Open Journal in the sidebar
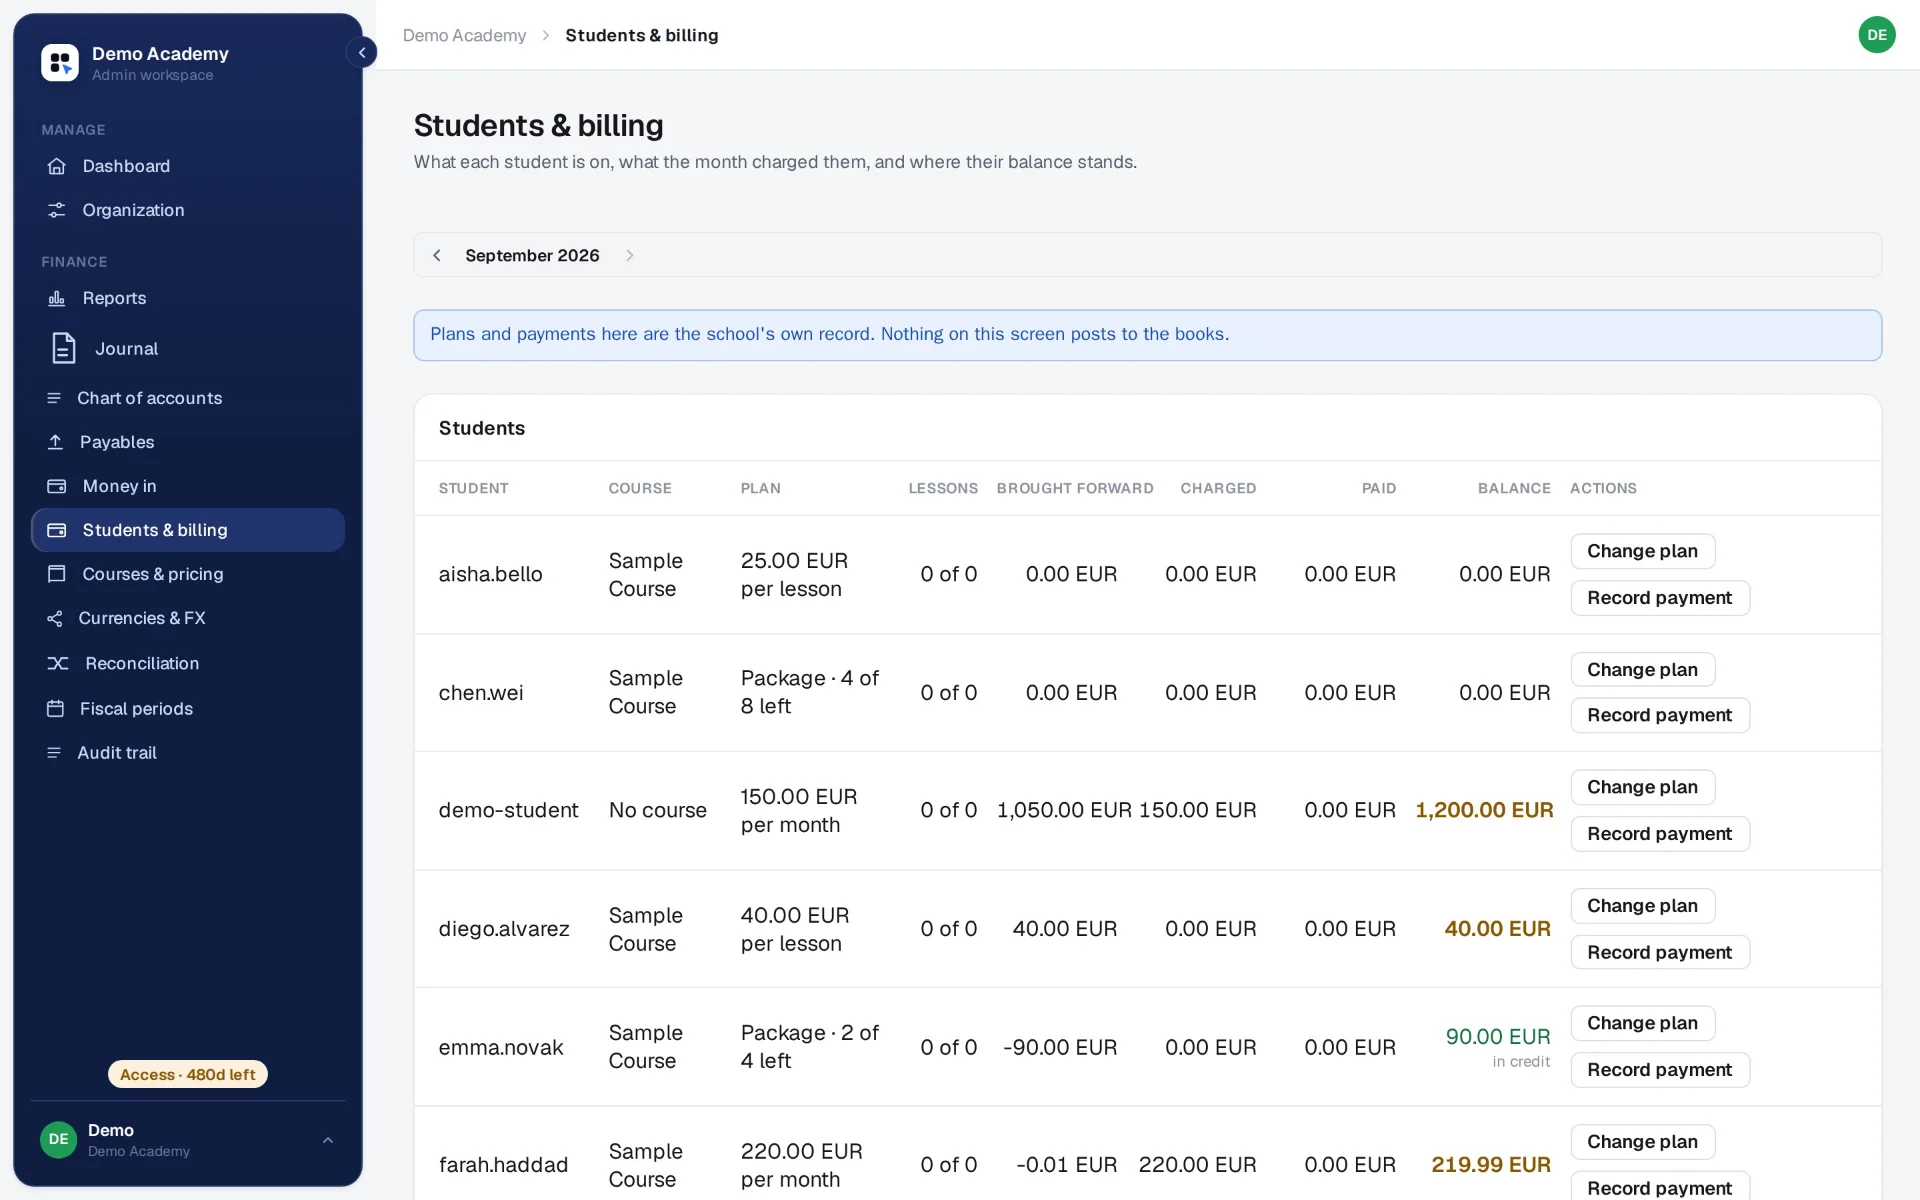Viewport: 1920px width, 1200px height. 188,348
